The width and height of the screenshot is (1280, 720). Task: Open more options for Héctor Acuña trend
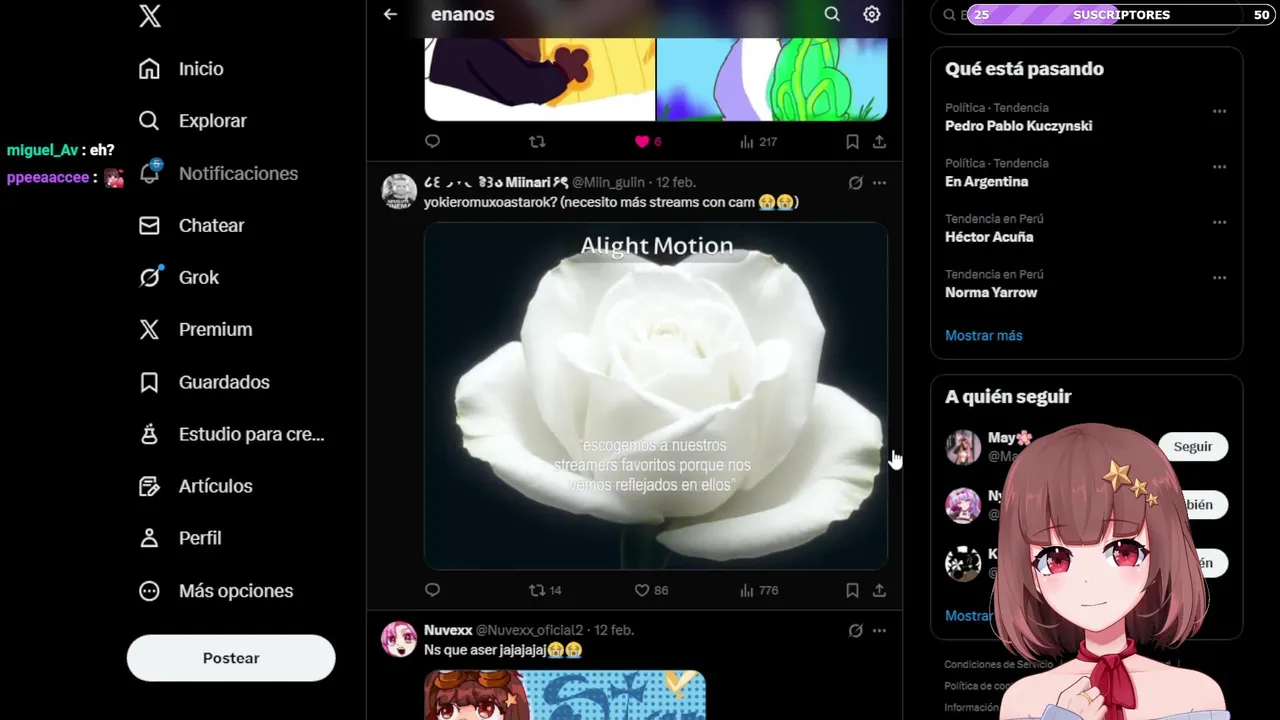[x=1219, y=222]
